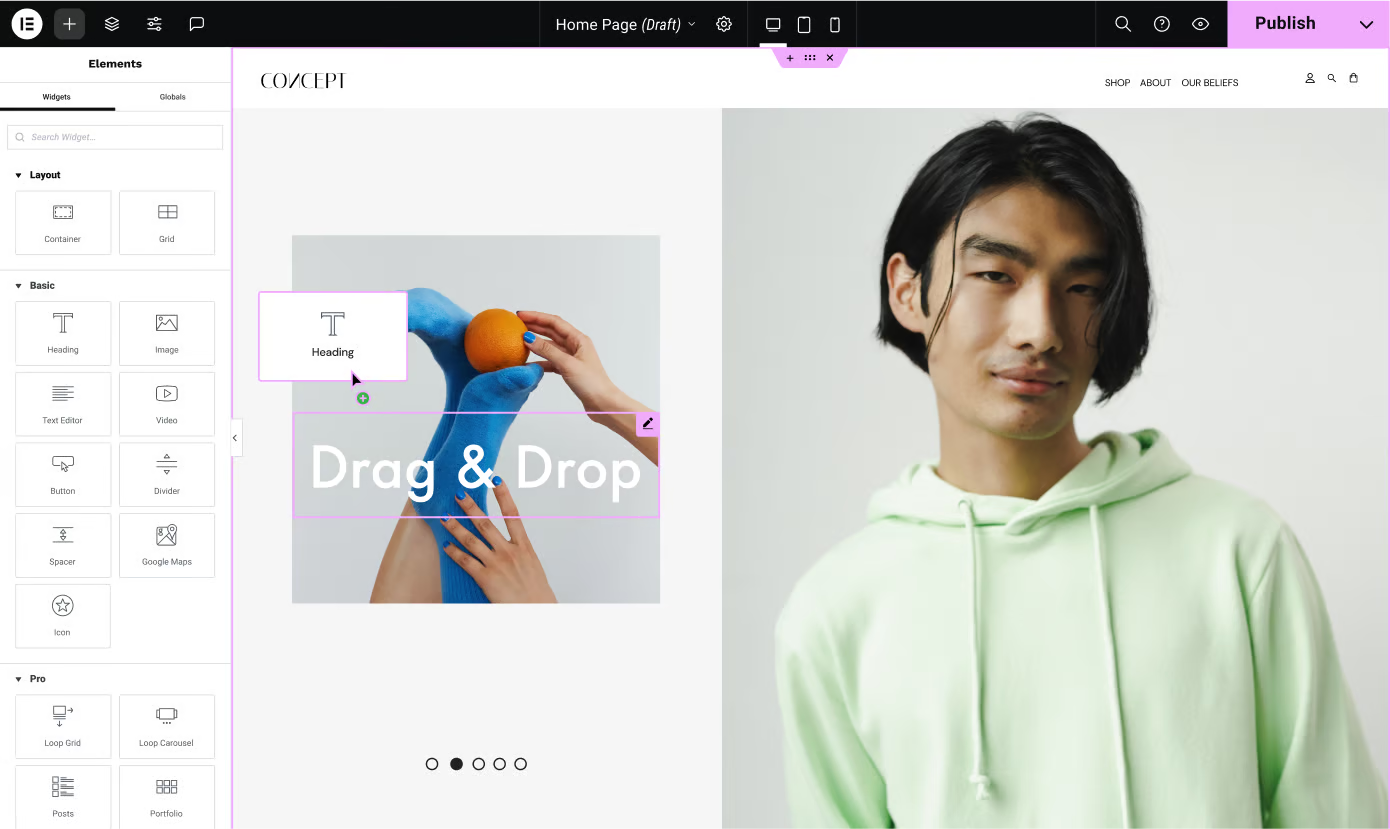Switch to the Globals tab
Image resolution: width=1390 pixels, height=829 pixels.
172,96
